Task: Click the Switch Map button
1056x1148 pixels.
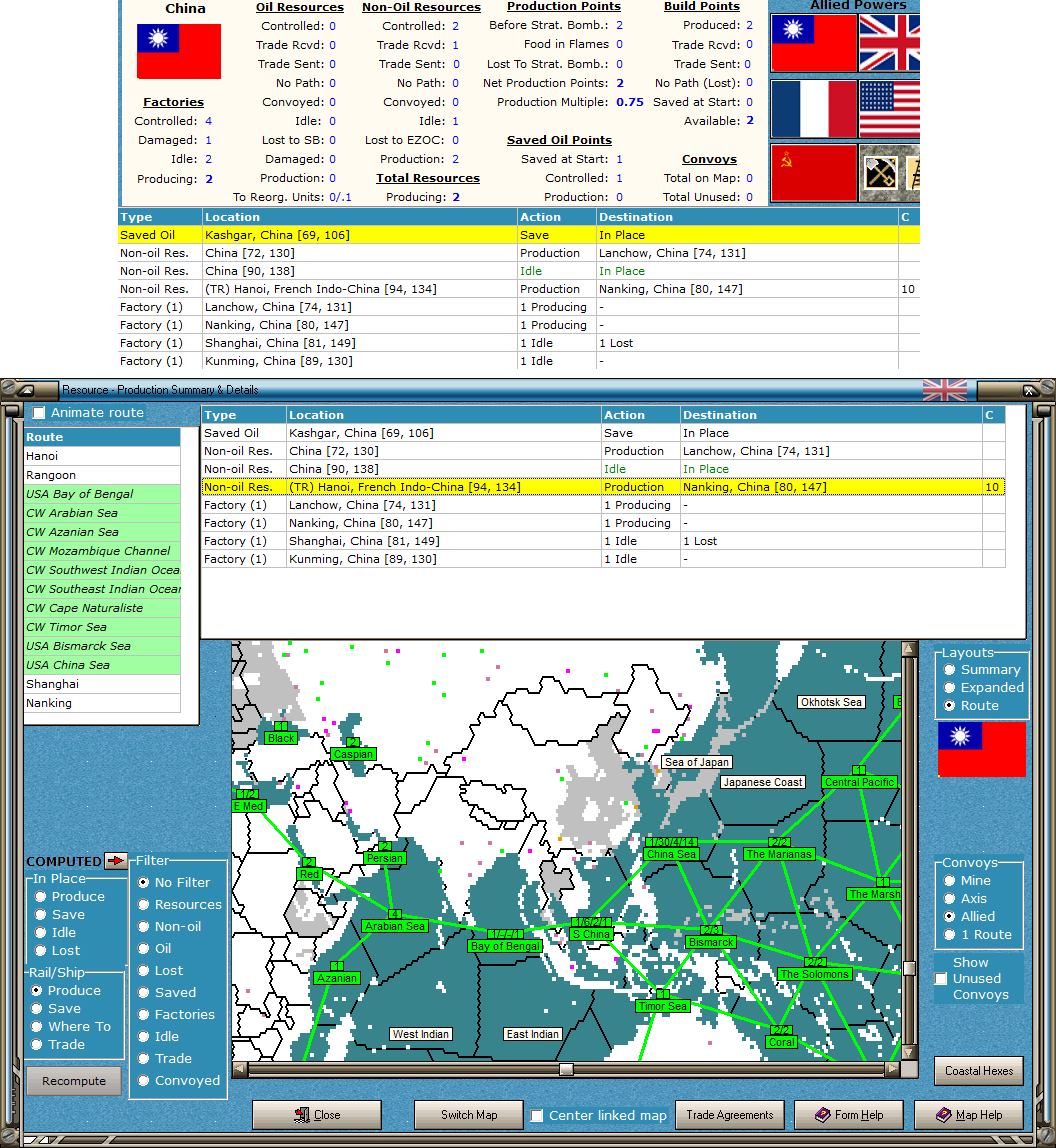Action: pyautogui.click(x=469, y=1115)
